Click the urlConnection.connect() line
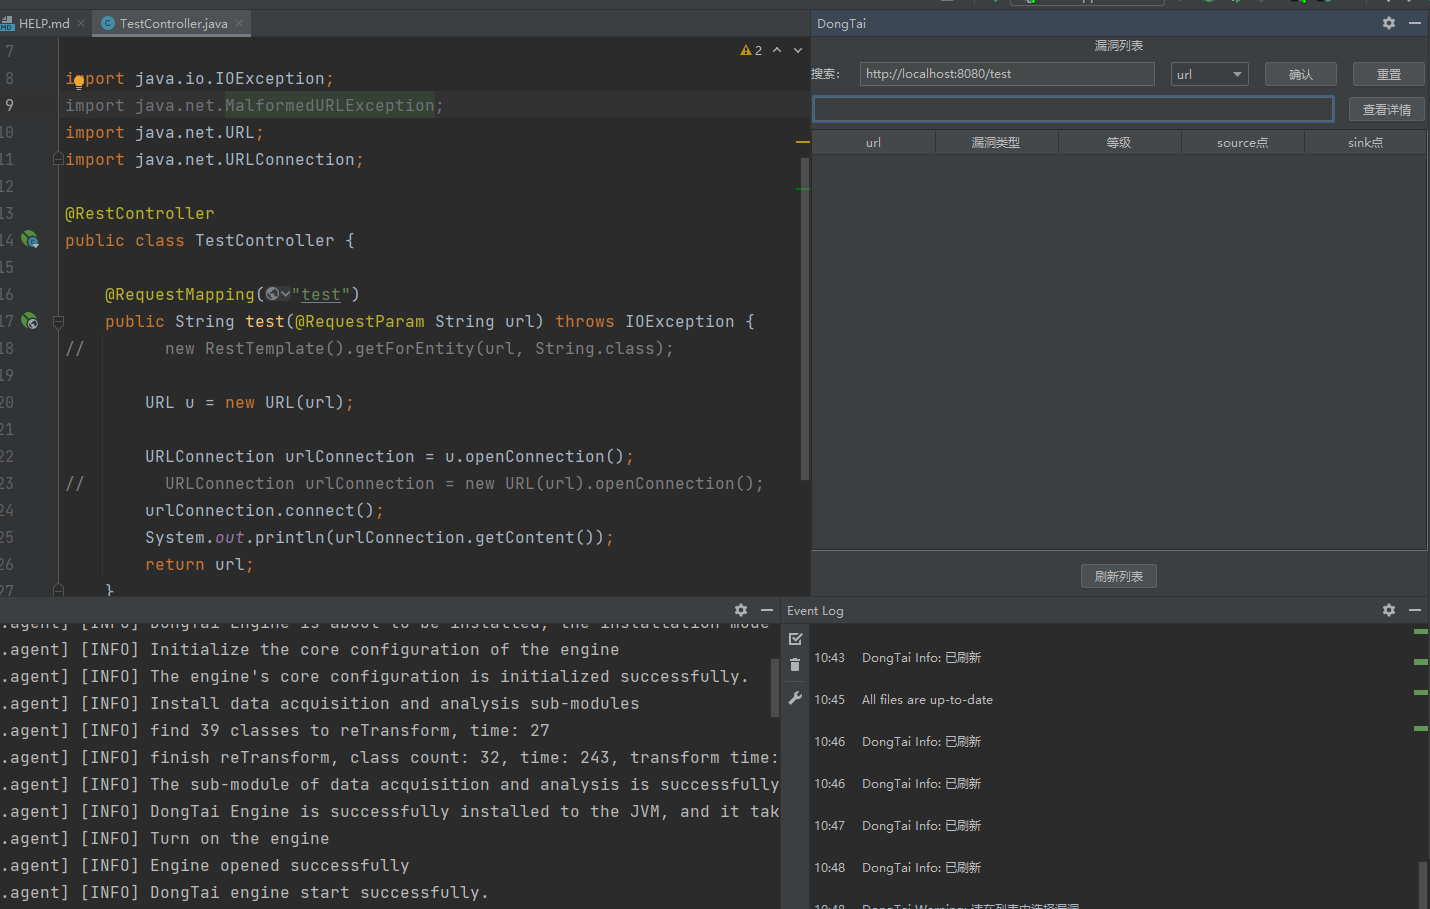The image size is (1430, 909). (264, 510)
